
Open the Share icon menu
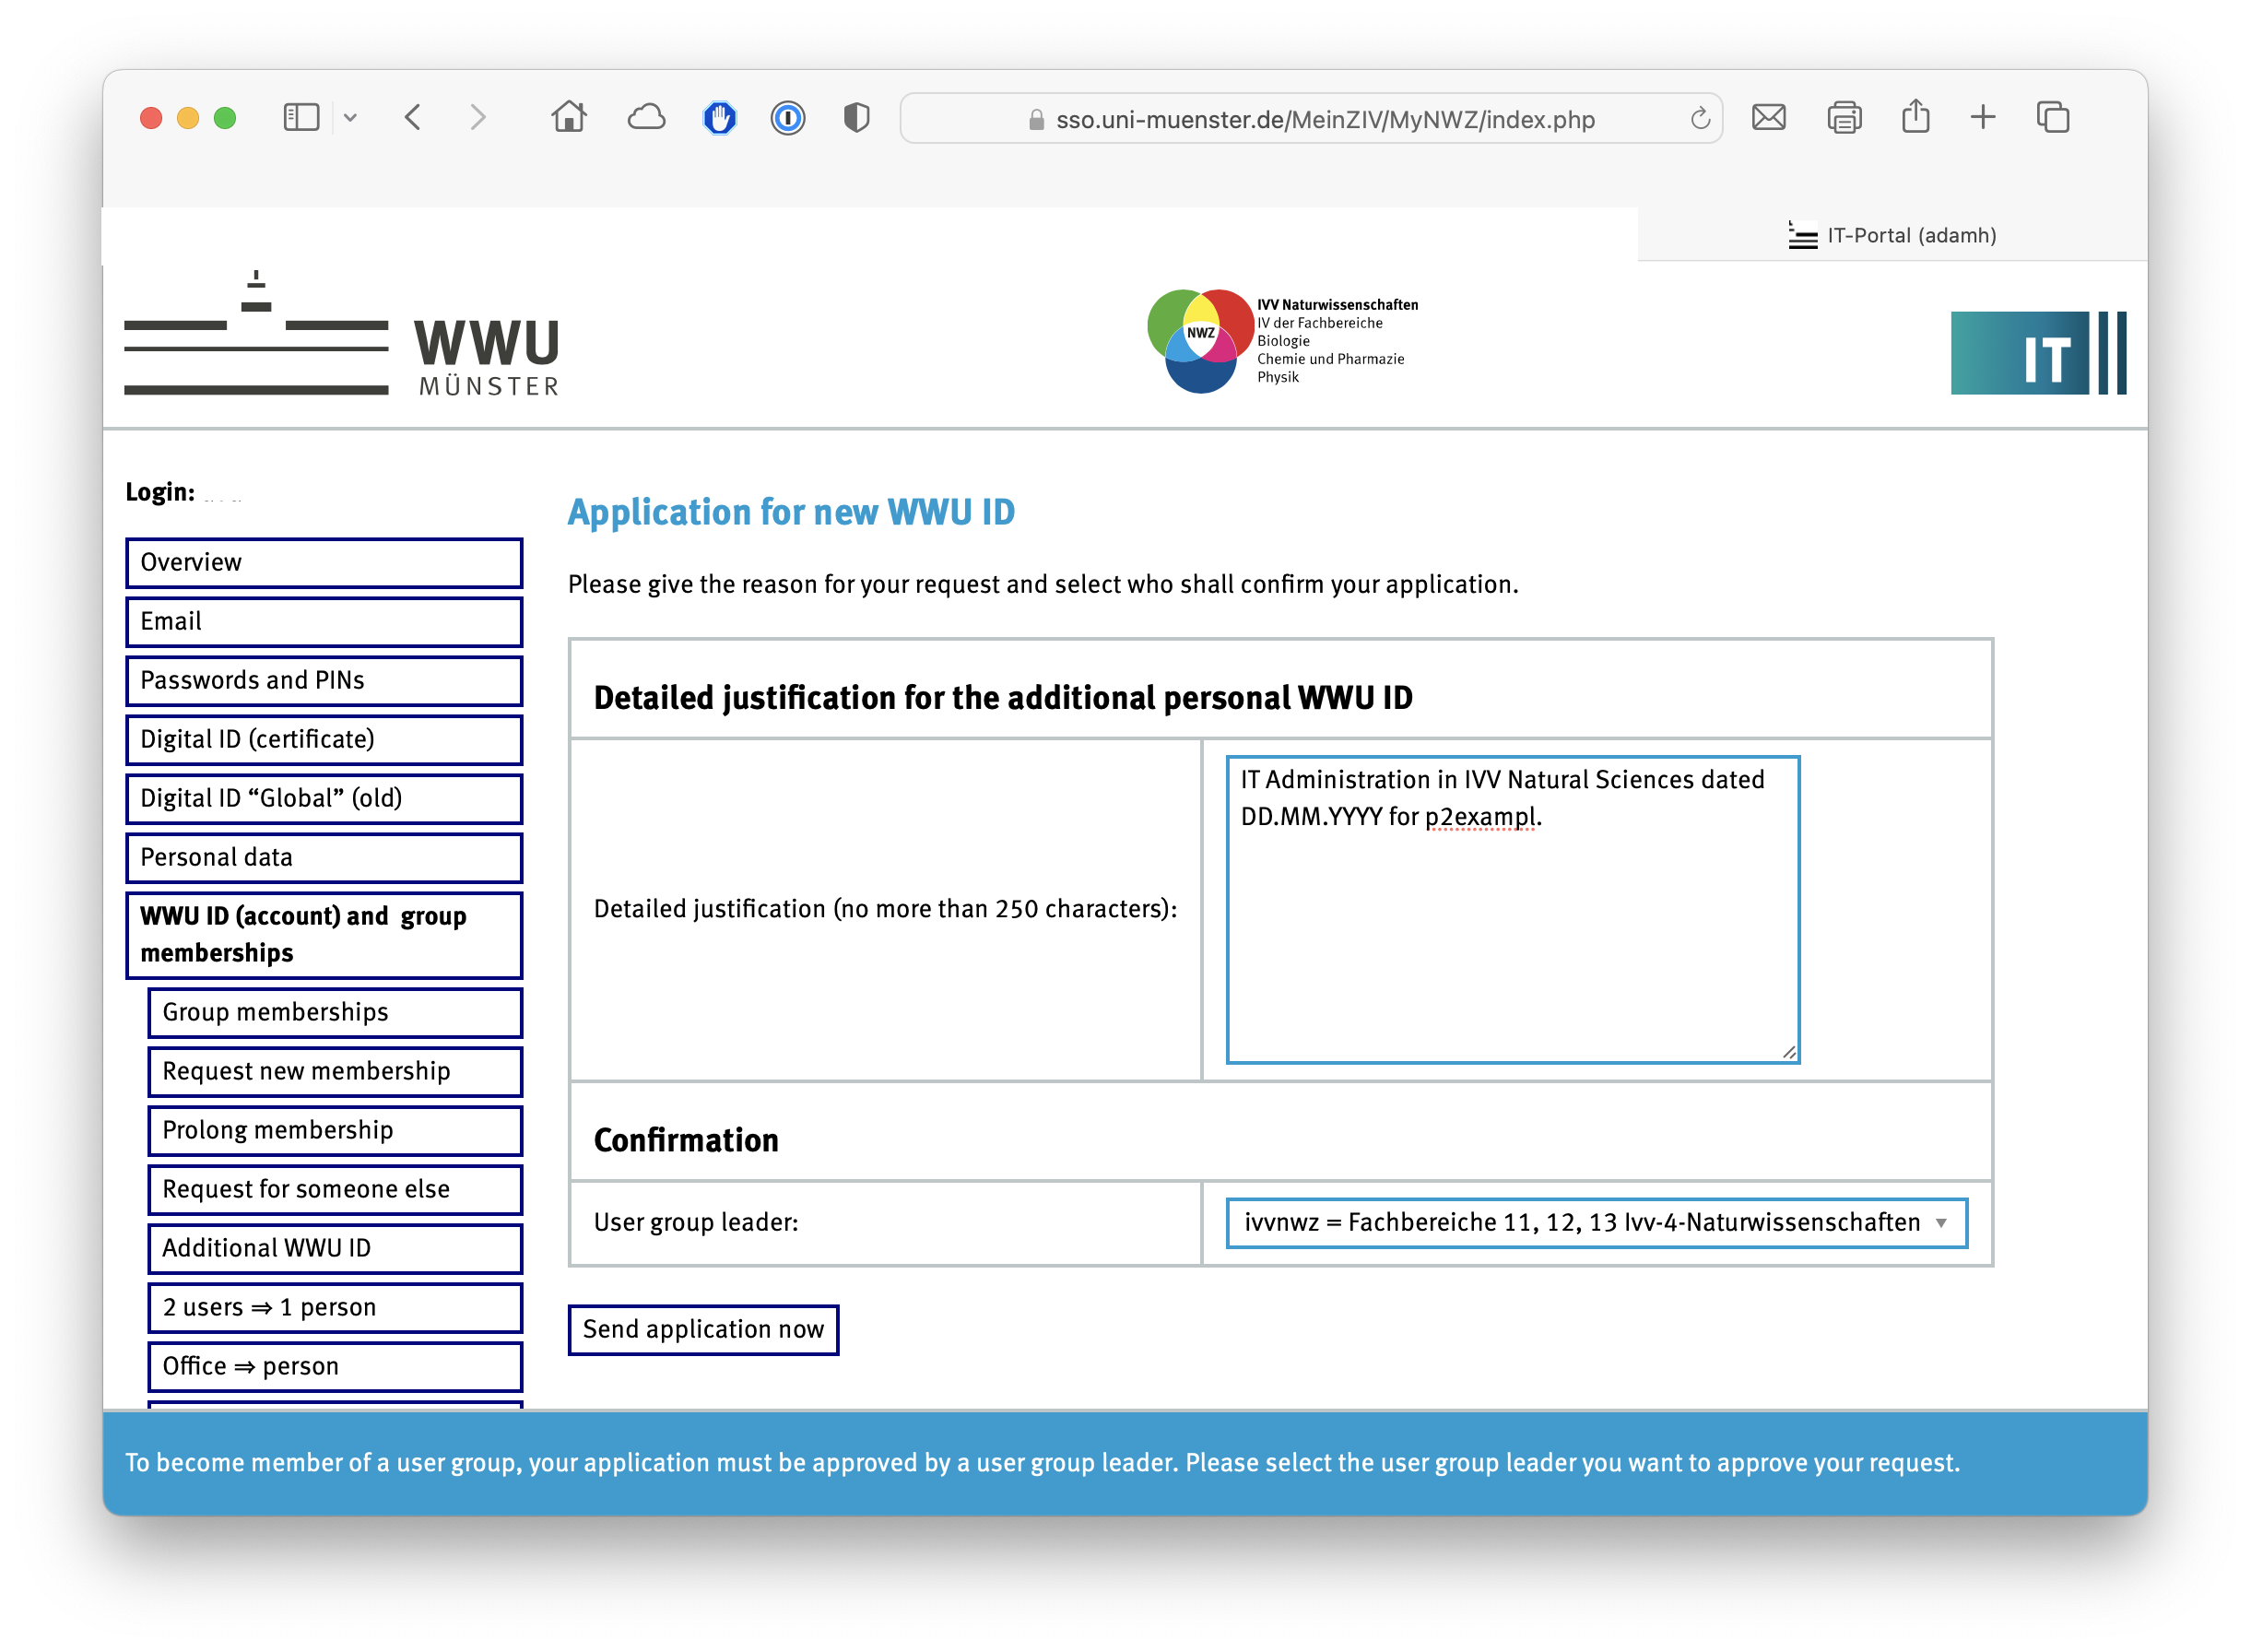[1915, 117]
